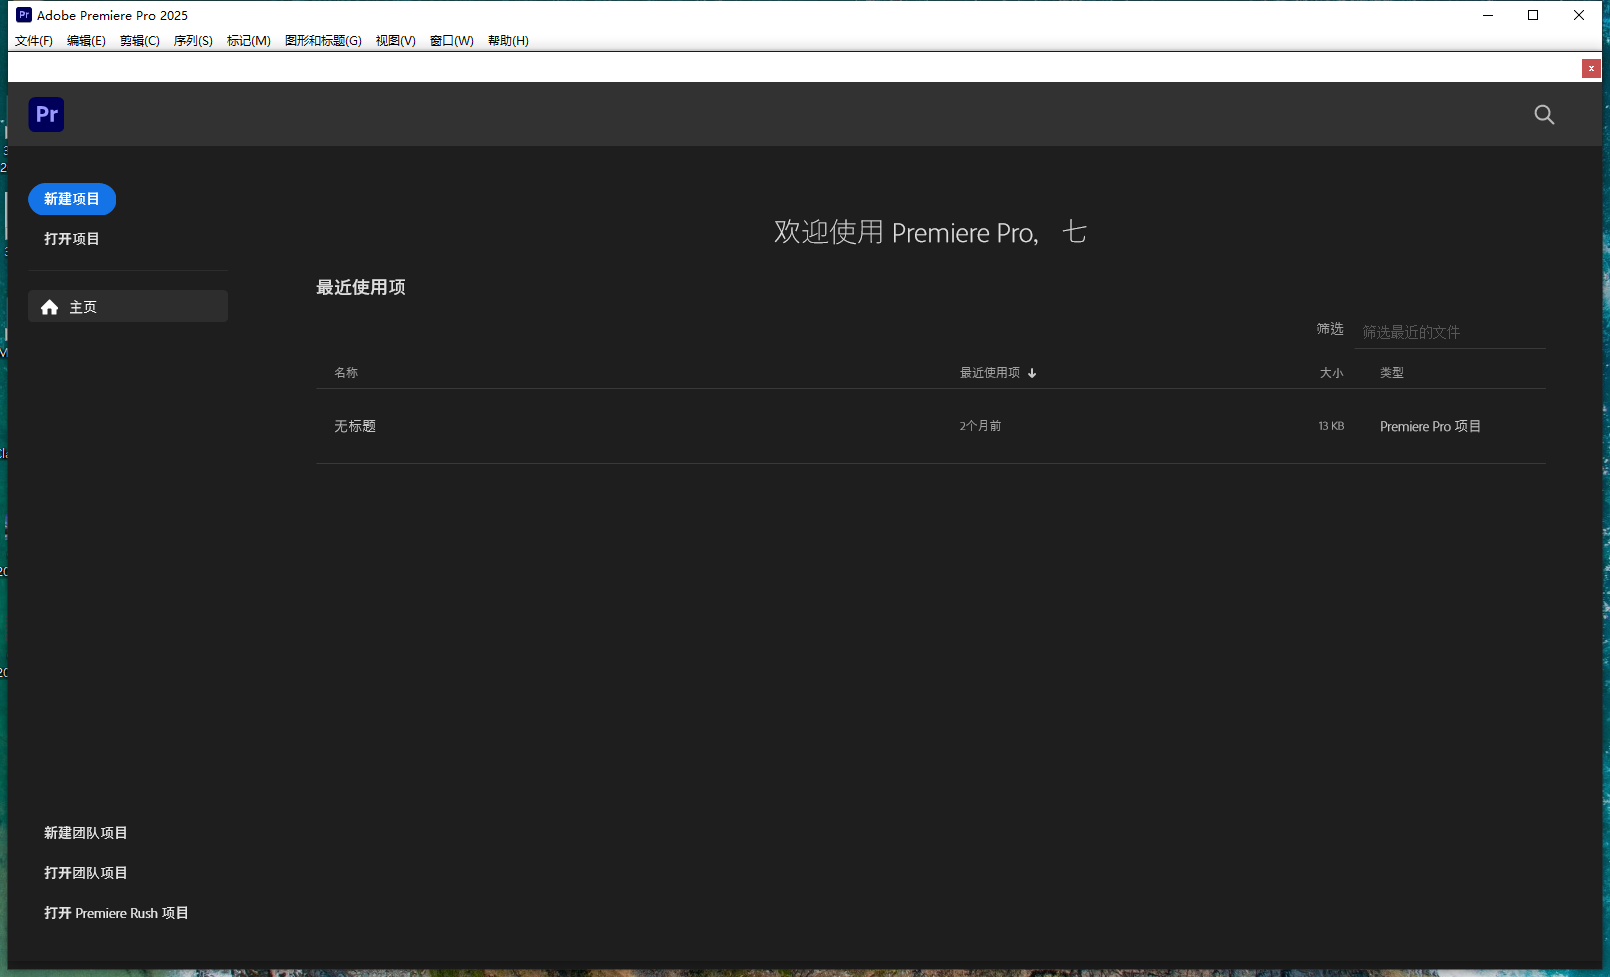Open the recent project named 无标题

click(354, 426)
